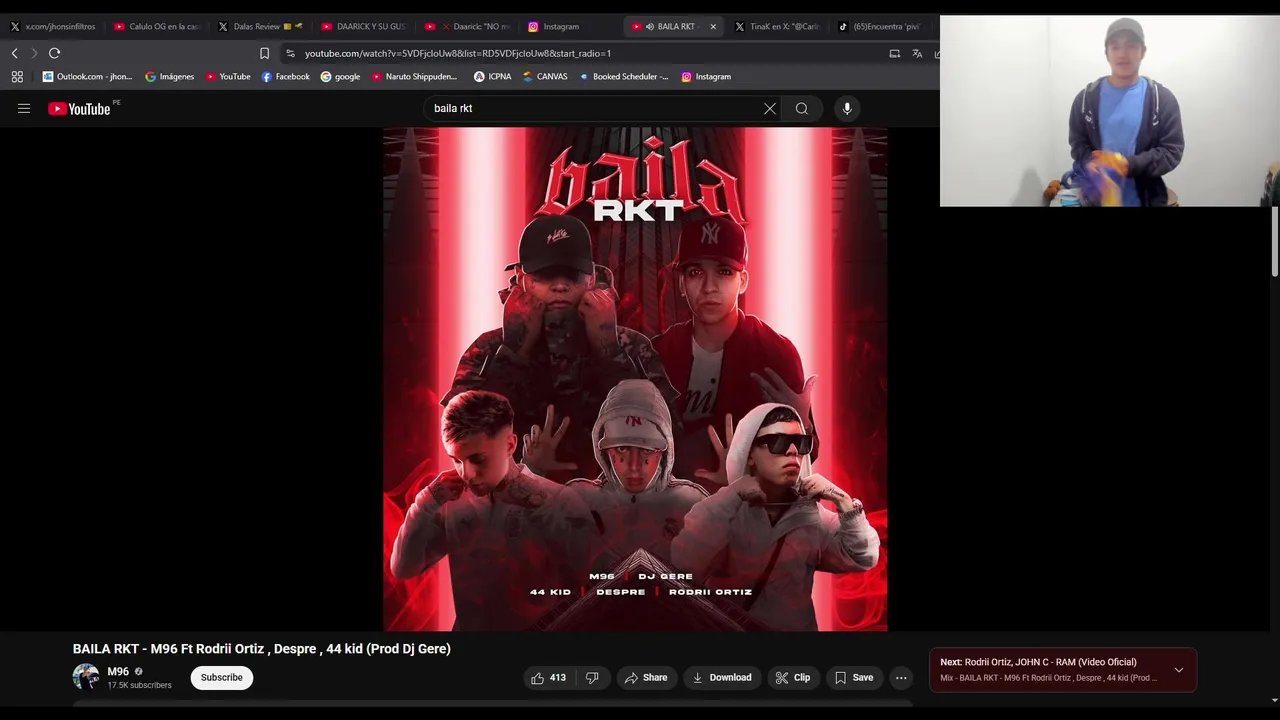Create a Clip of the video
This screenshot has height=720, width=1280.
click(x=792, y=678)
